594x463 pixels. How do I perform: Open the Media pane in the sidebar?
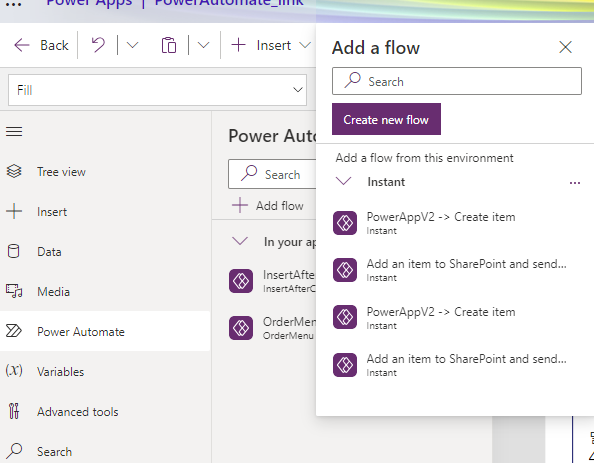click(105, 292)
